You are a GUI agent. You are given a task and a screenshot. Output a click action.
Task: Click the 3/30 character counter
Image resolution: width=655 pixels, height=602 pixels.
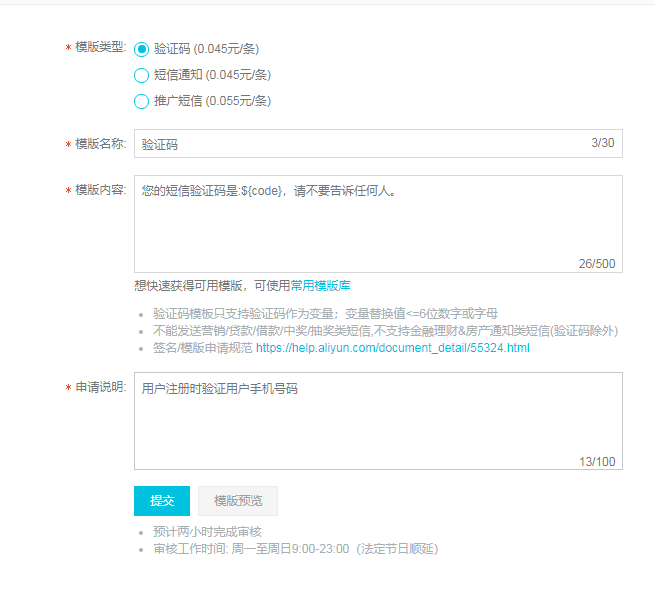pos(603,143)
